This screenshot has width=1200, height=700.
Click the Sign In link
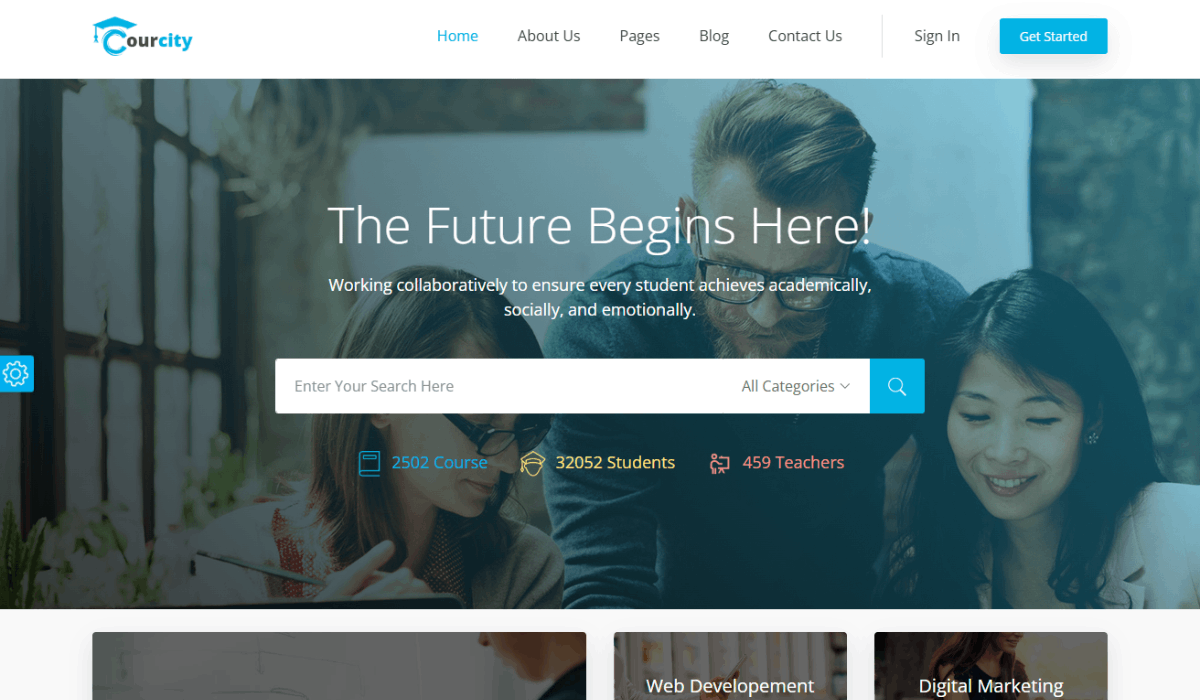937,36
